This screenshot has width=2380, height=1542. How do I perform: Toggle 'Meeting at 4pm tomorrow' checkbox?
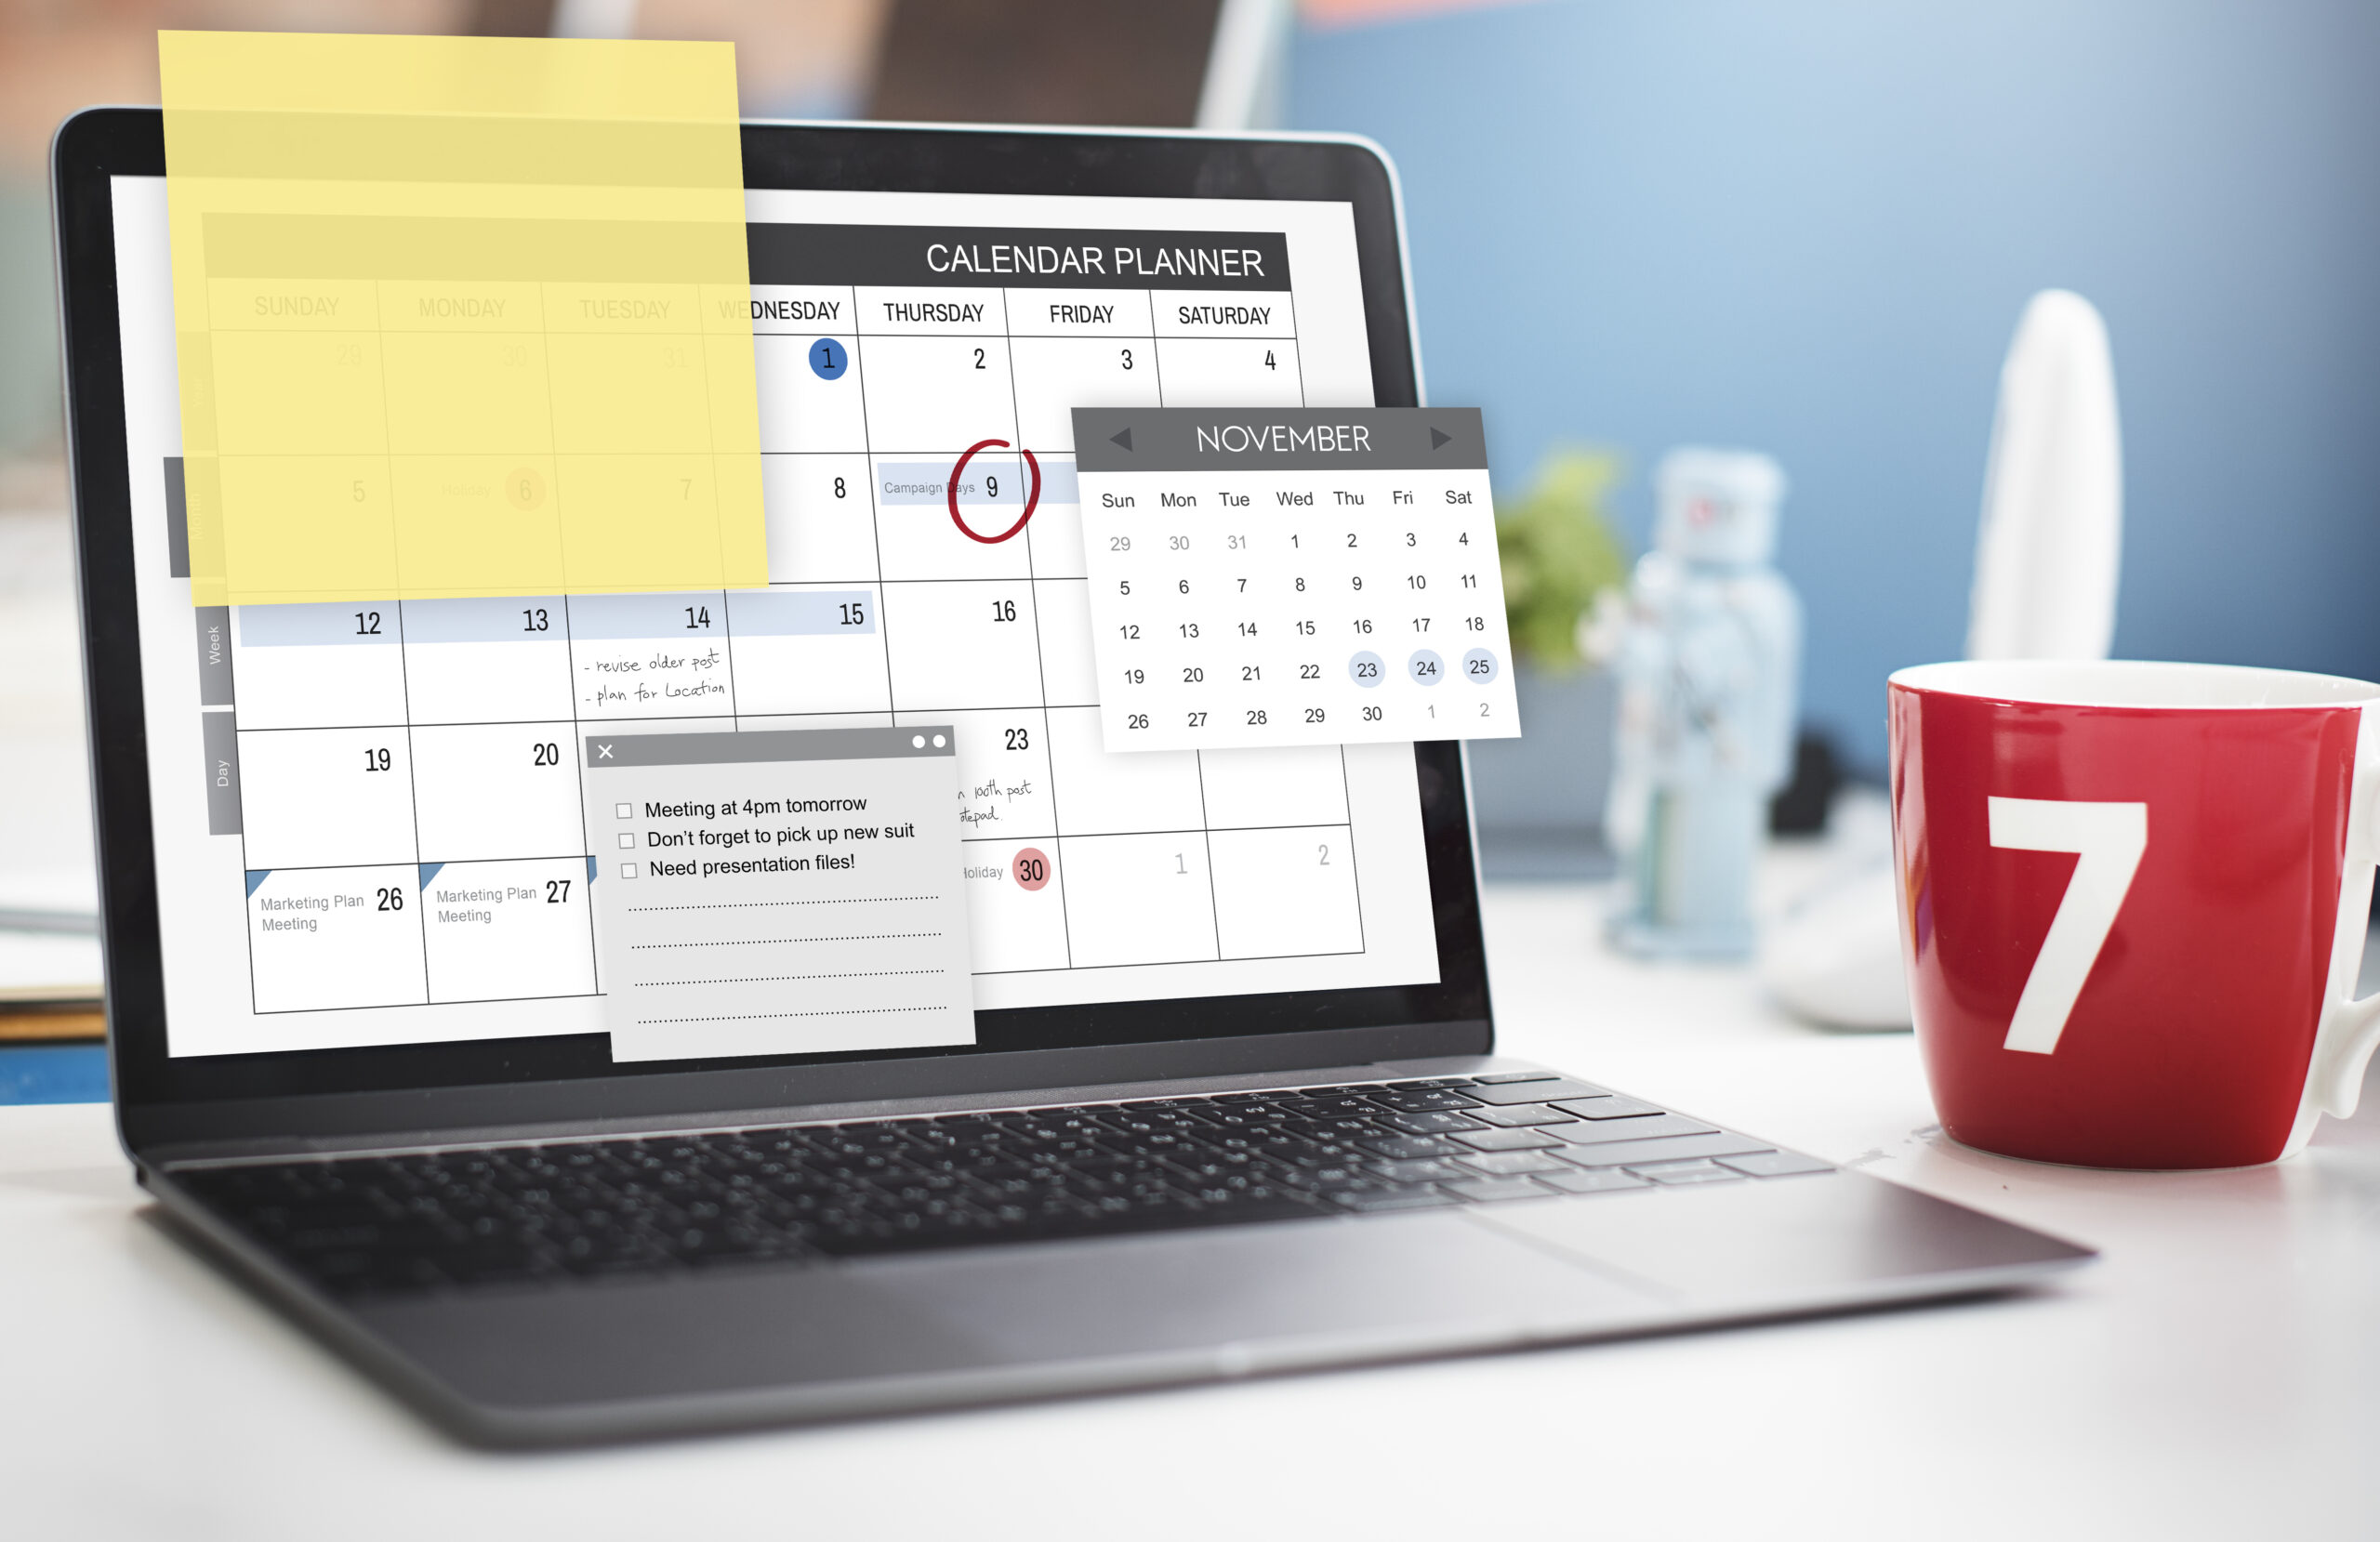(623, 803)
